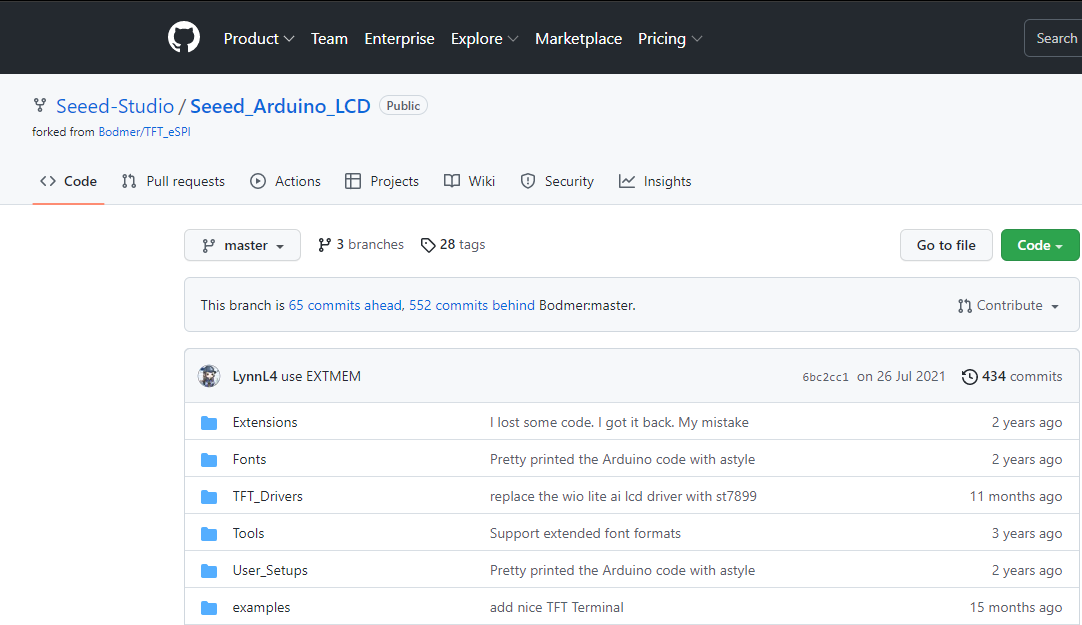Open 'replace the wio lite ai lcd driver' commit
This screenshot has width=1082, height=625.
(623, 497)
